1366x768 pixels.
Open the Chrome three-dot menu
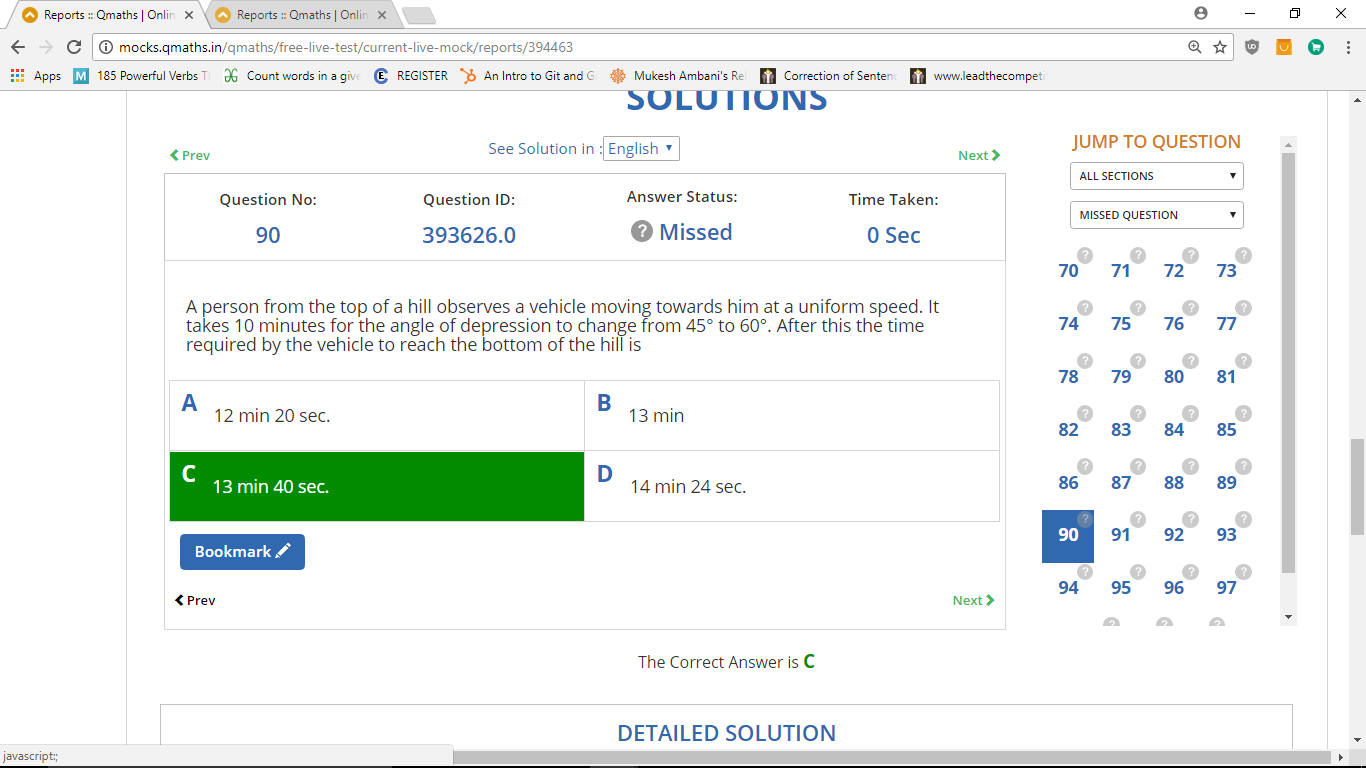coord(1347,47)
